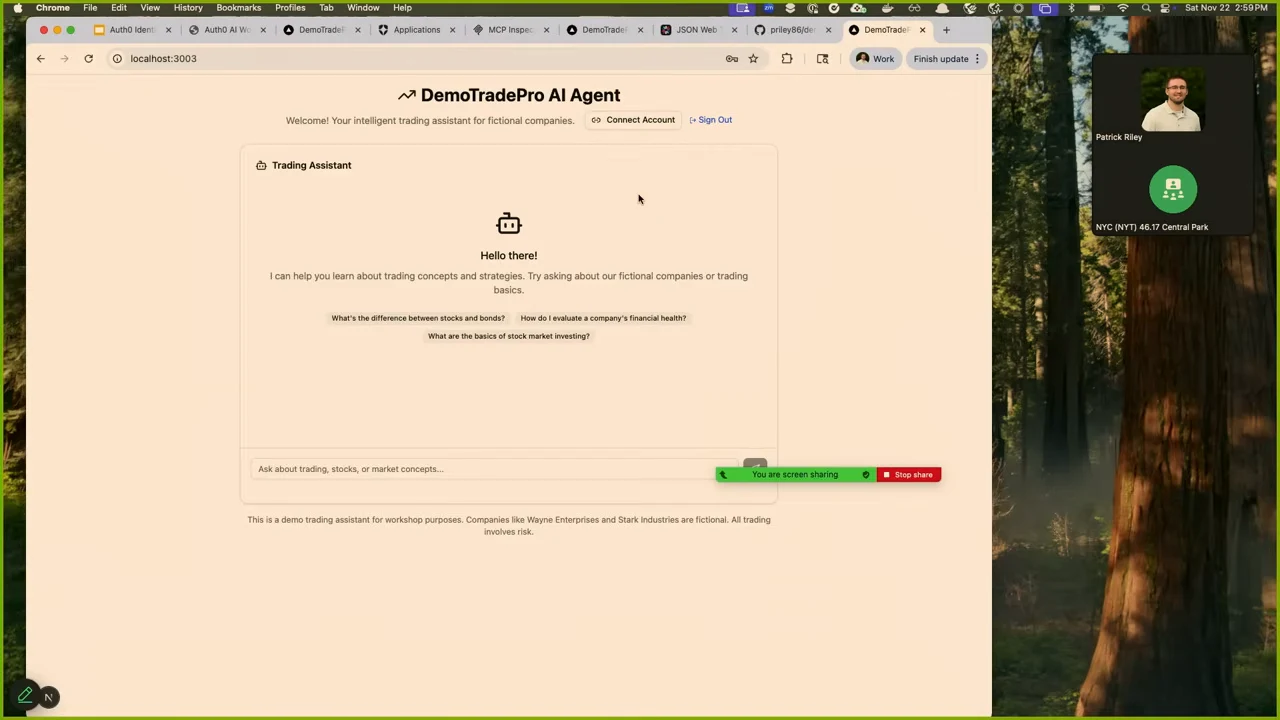Click the trend chart icon beside DemoTradePro title
Image resolution: width=1280 pixels, height=720 pixels.
(x=406, y=95)
